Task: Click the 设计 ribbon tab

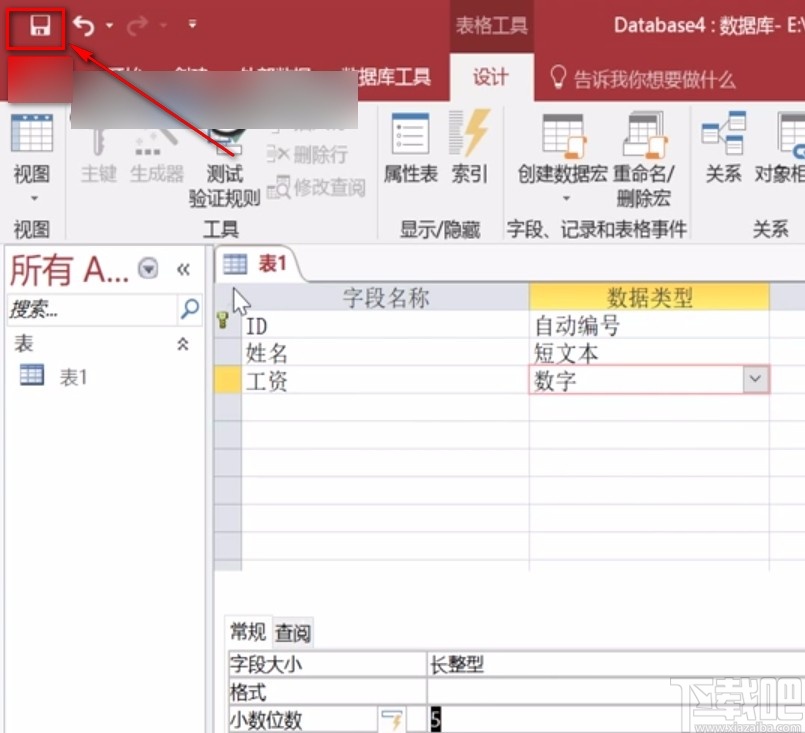Action: coord(491,75)
